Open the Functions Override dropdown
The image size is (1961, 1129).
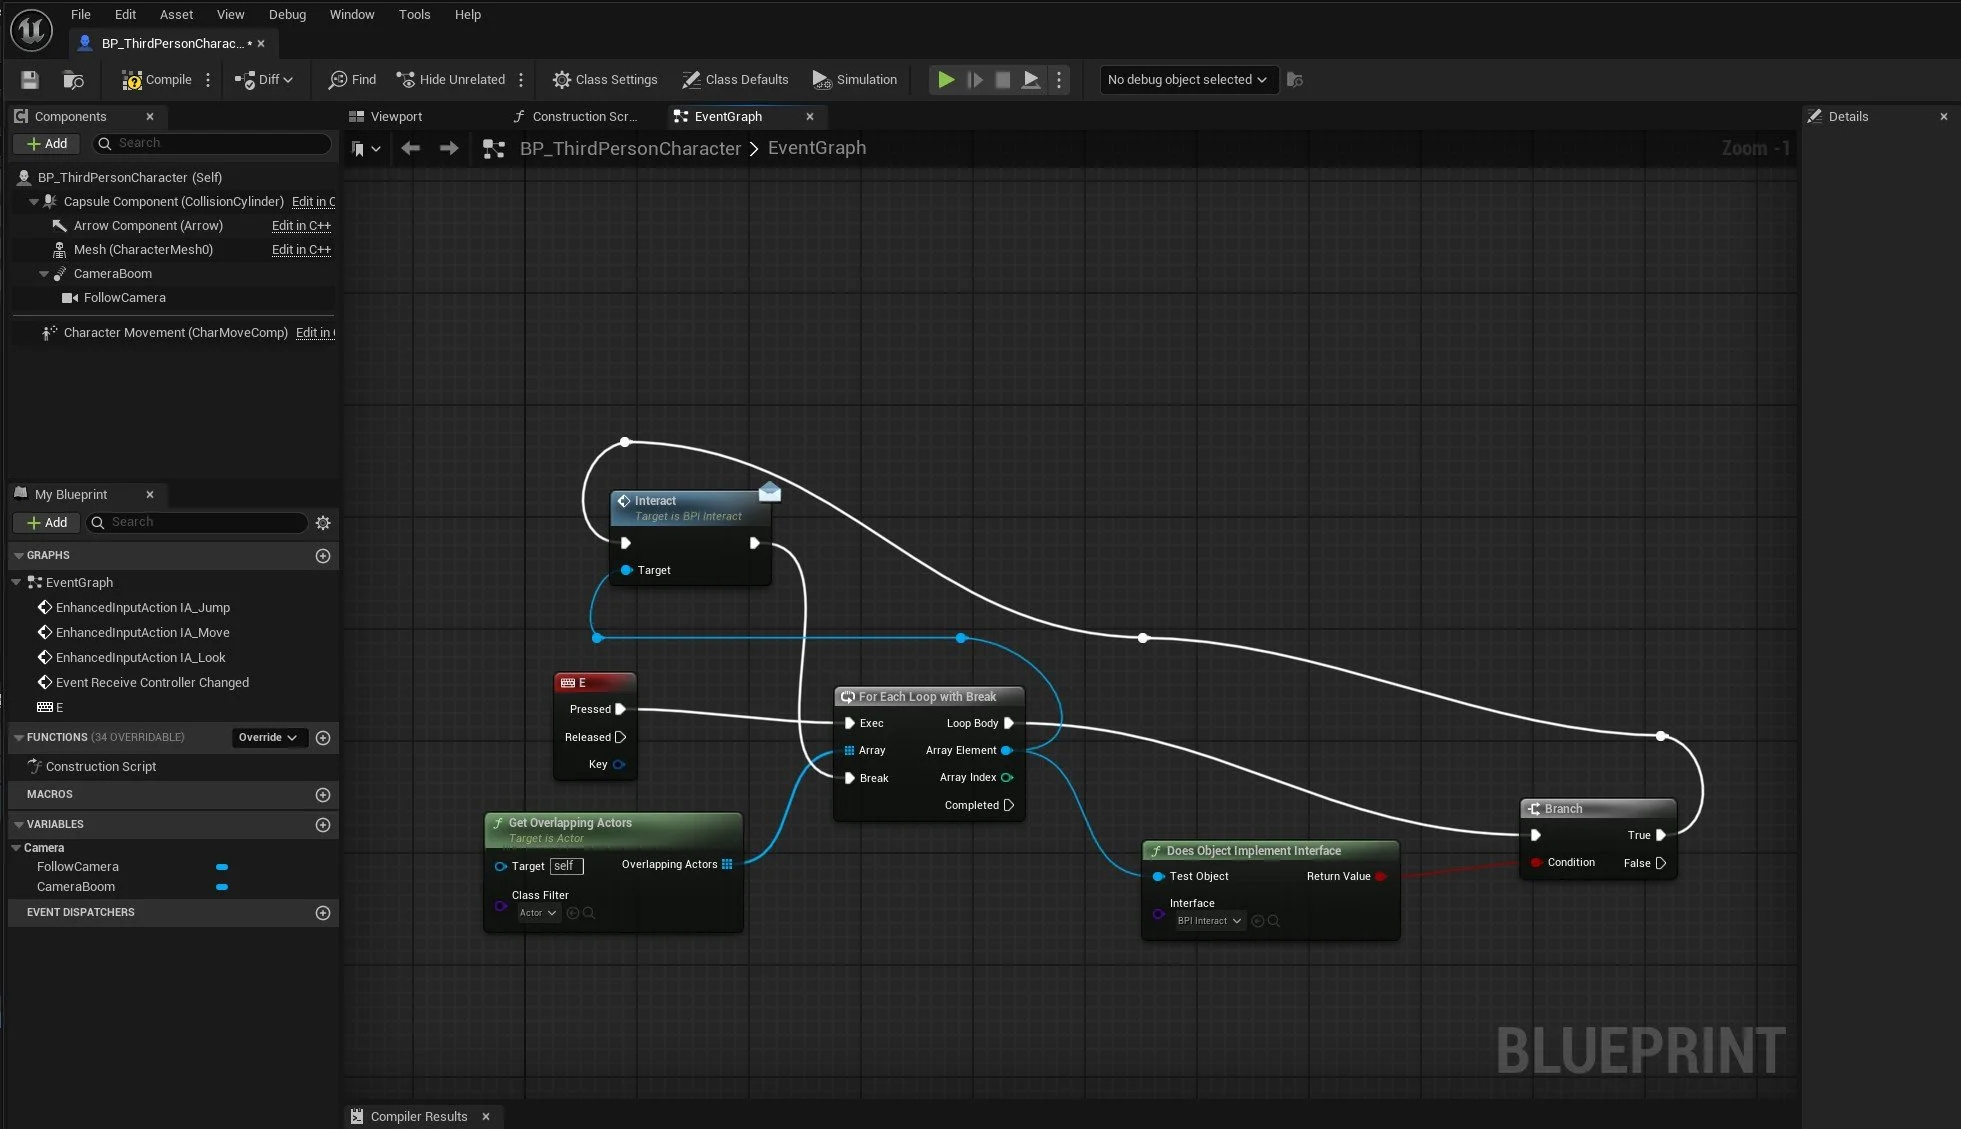coord(267,738)
